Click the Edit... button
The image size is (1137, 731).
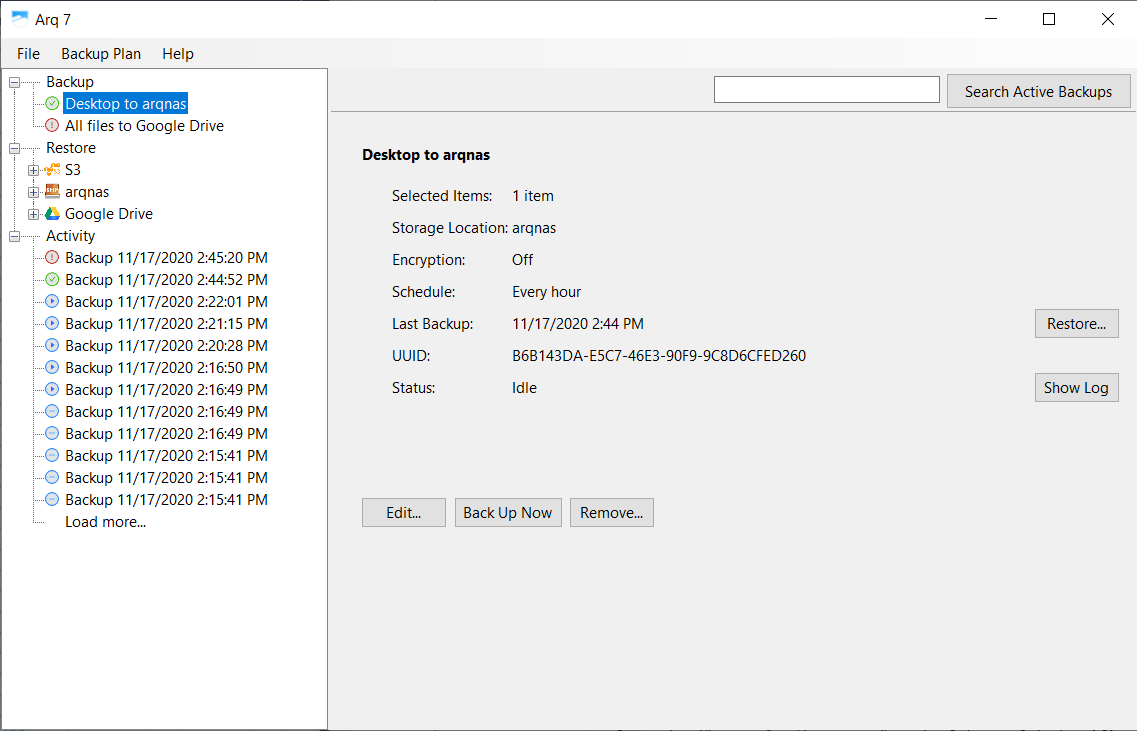click(x=404, y=513)
